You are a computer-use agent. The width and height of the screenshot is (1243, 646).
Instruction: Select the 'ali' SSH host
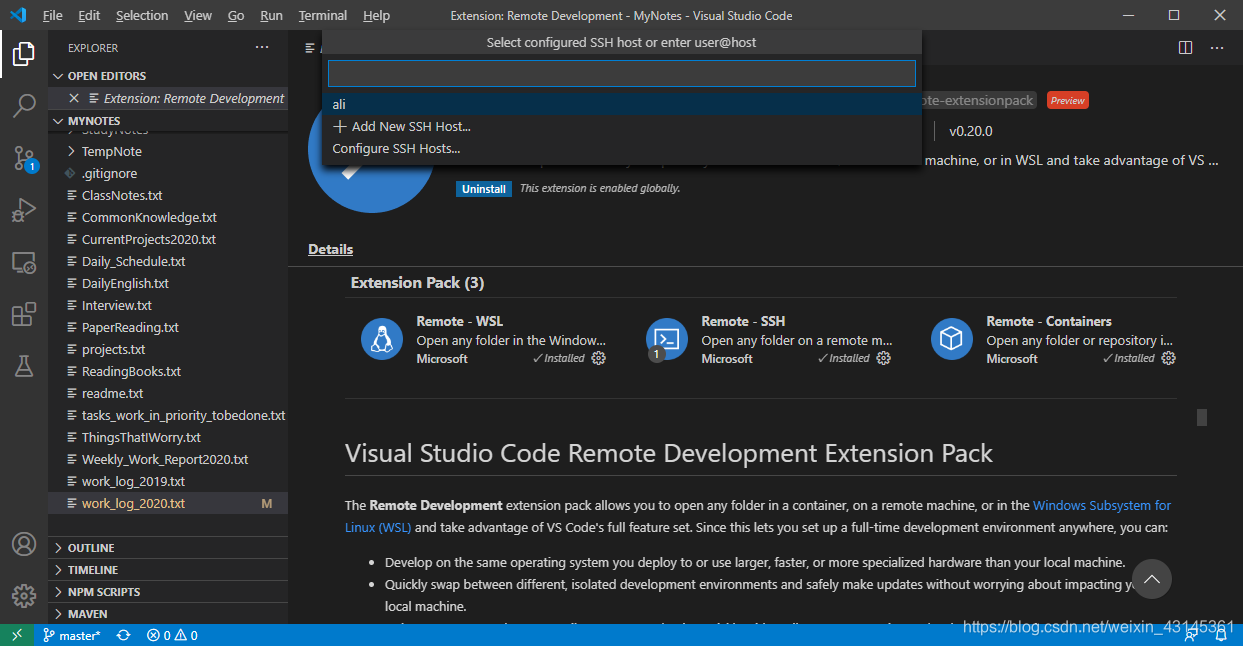point(622,104)
